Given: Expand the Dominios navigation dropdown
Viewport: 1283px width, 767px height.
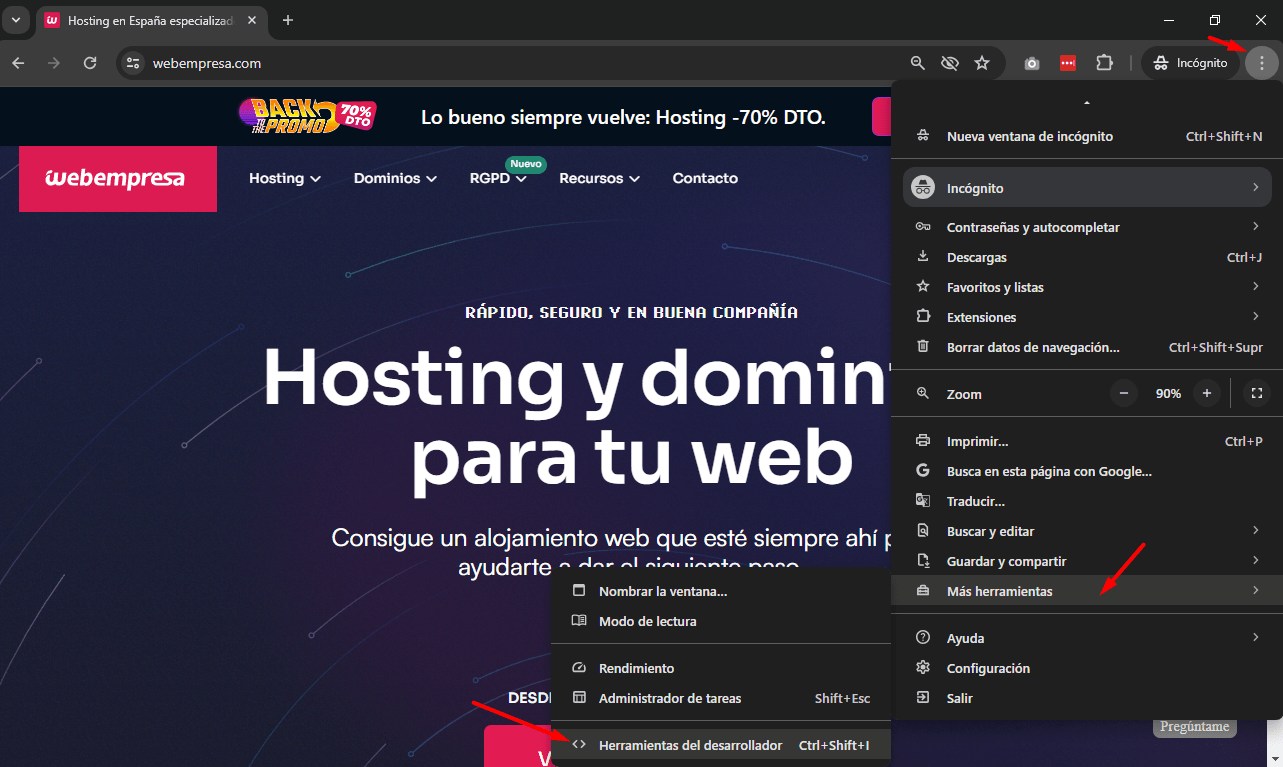Looking at the screenshot, I should pyautogui.click(x=395, y=178).
